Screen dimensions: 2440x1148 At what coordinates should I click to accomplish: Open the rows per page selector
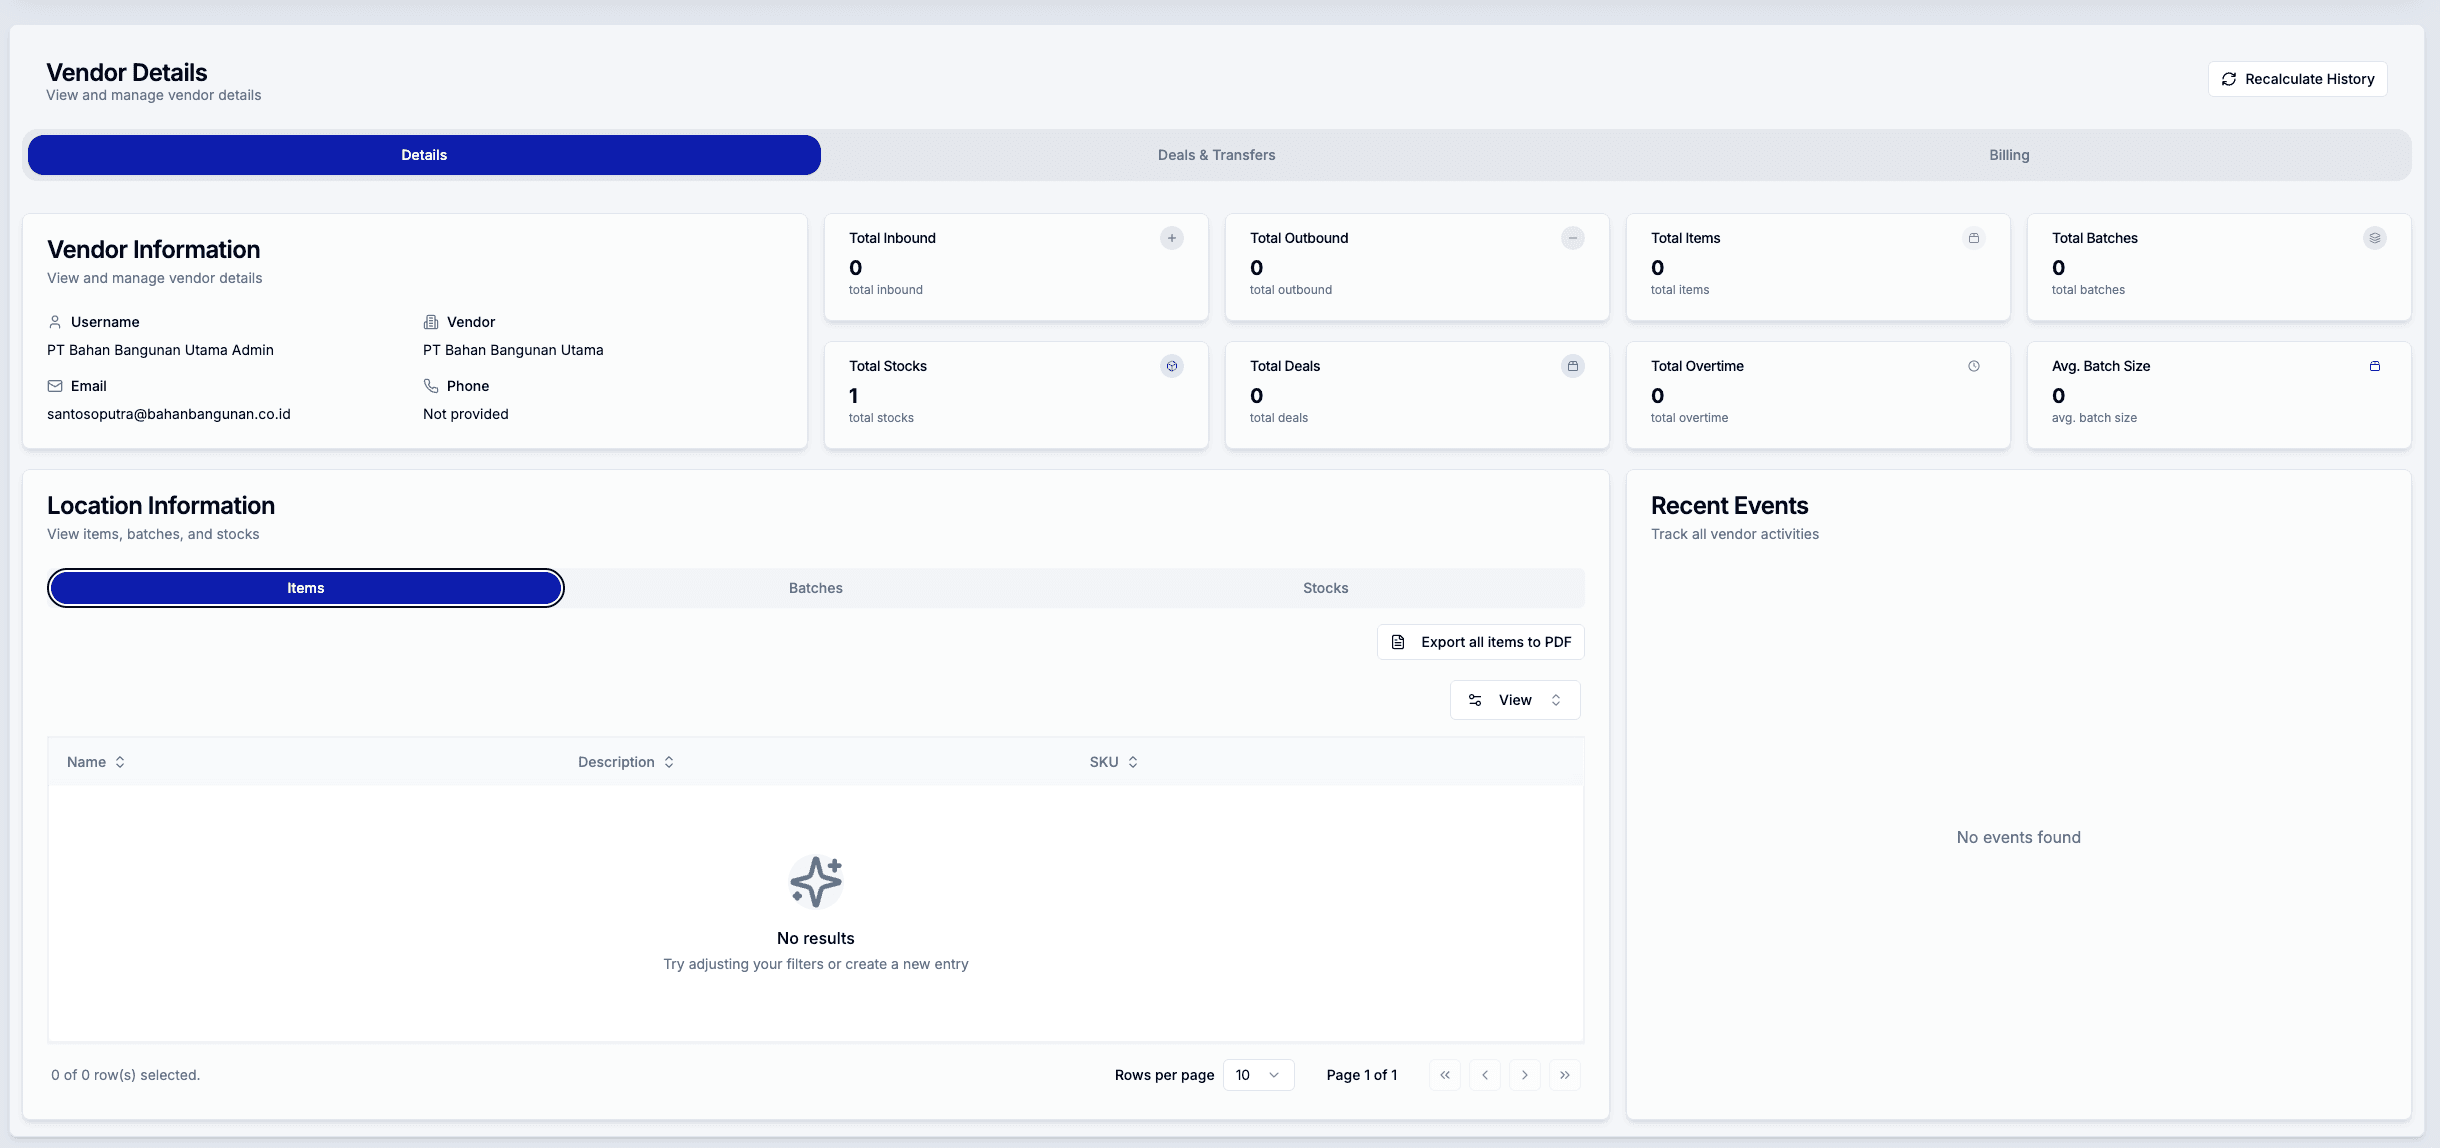(x=1257, y=1074)
